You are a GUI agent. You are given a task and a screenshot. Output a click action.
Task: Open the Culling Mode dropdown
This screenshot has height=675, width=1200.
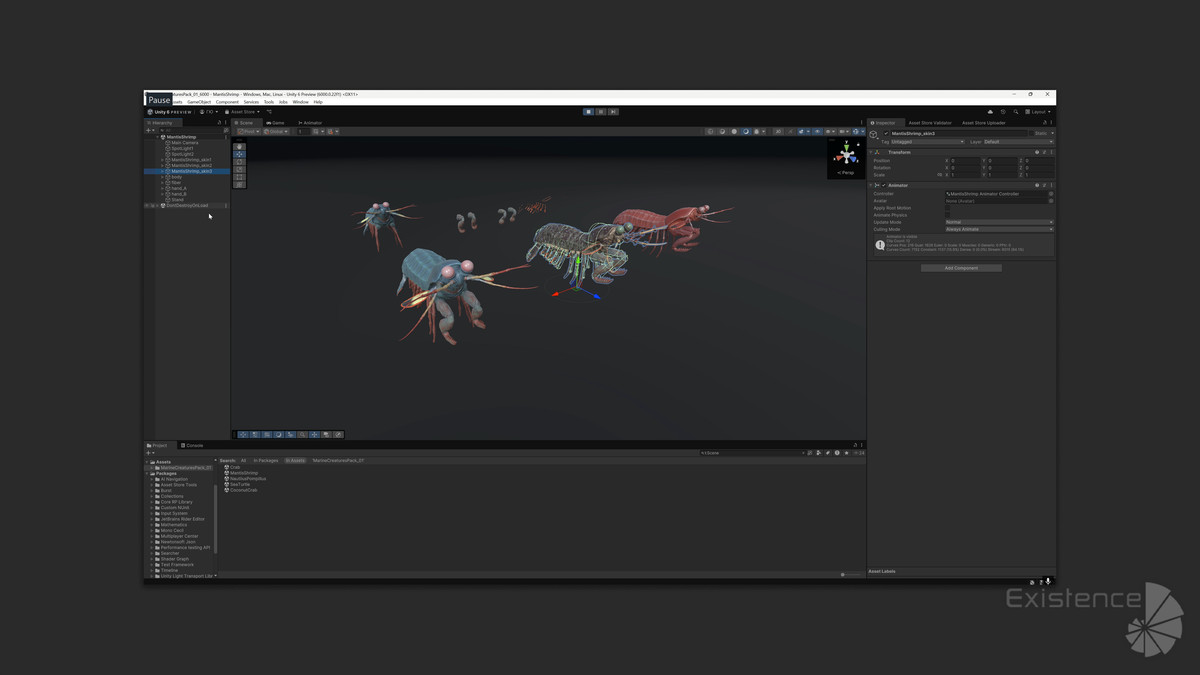point(998,229)
